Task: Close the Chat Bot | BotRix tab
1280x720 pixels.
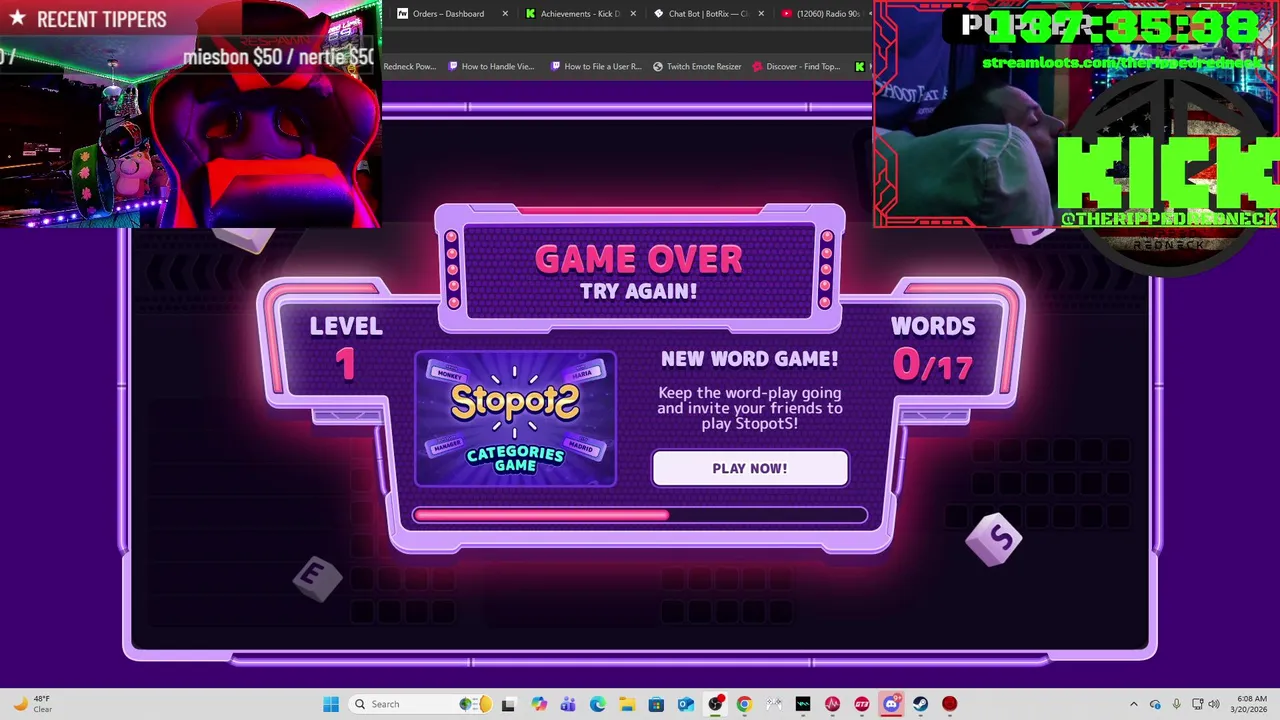Action: (x=761, y=14)
